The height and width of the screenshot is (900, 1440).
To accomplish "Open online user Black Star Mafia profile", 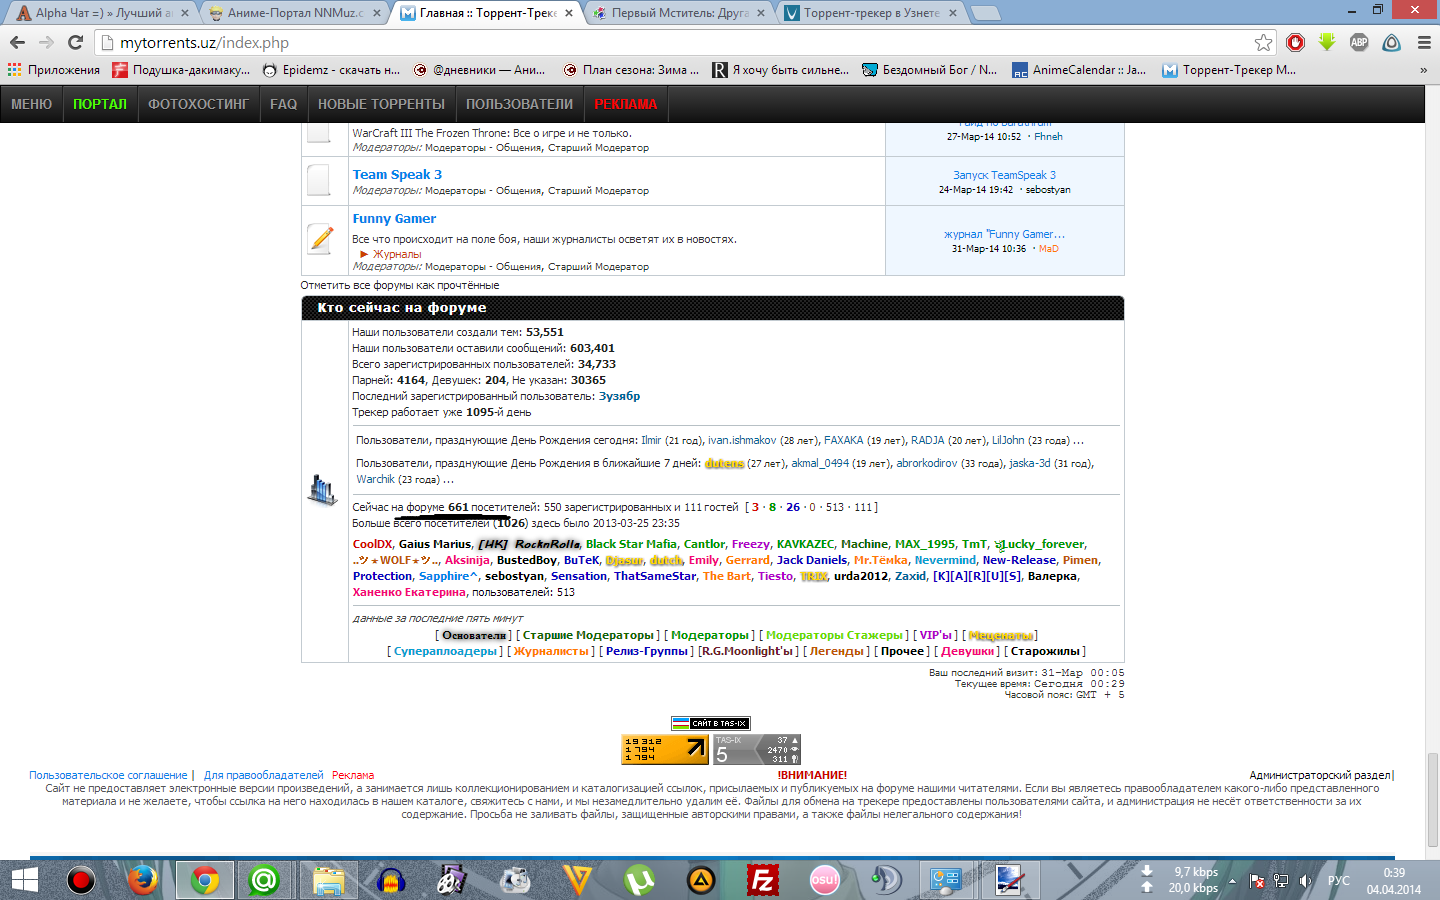I will 631,544.
